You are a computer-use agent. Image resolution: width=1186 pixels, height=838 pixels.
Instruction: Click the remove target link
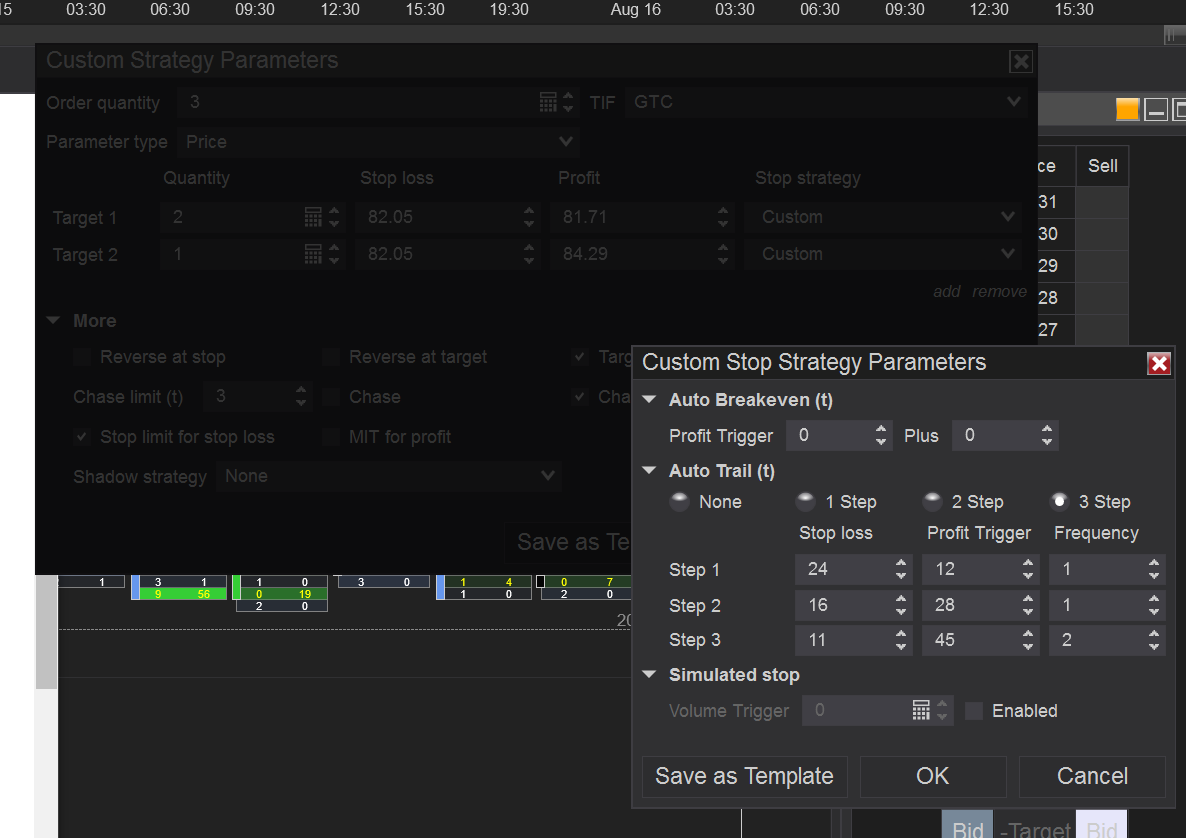(x=999, y=292)
